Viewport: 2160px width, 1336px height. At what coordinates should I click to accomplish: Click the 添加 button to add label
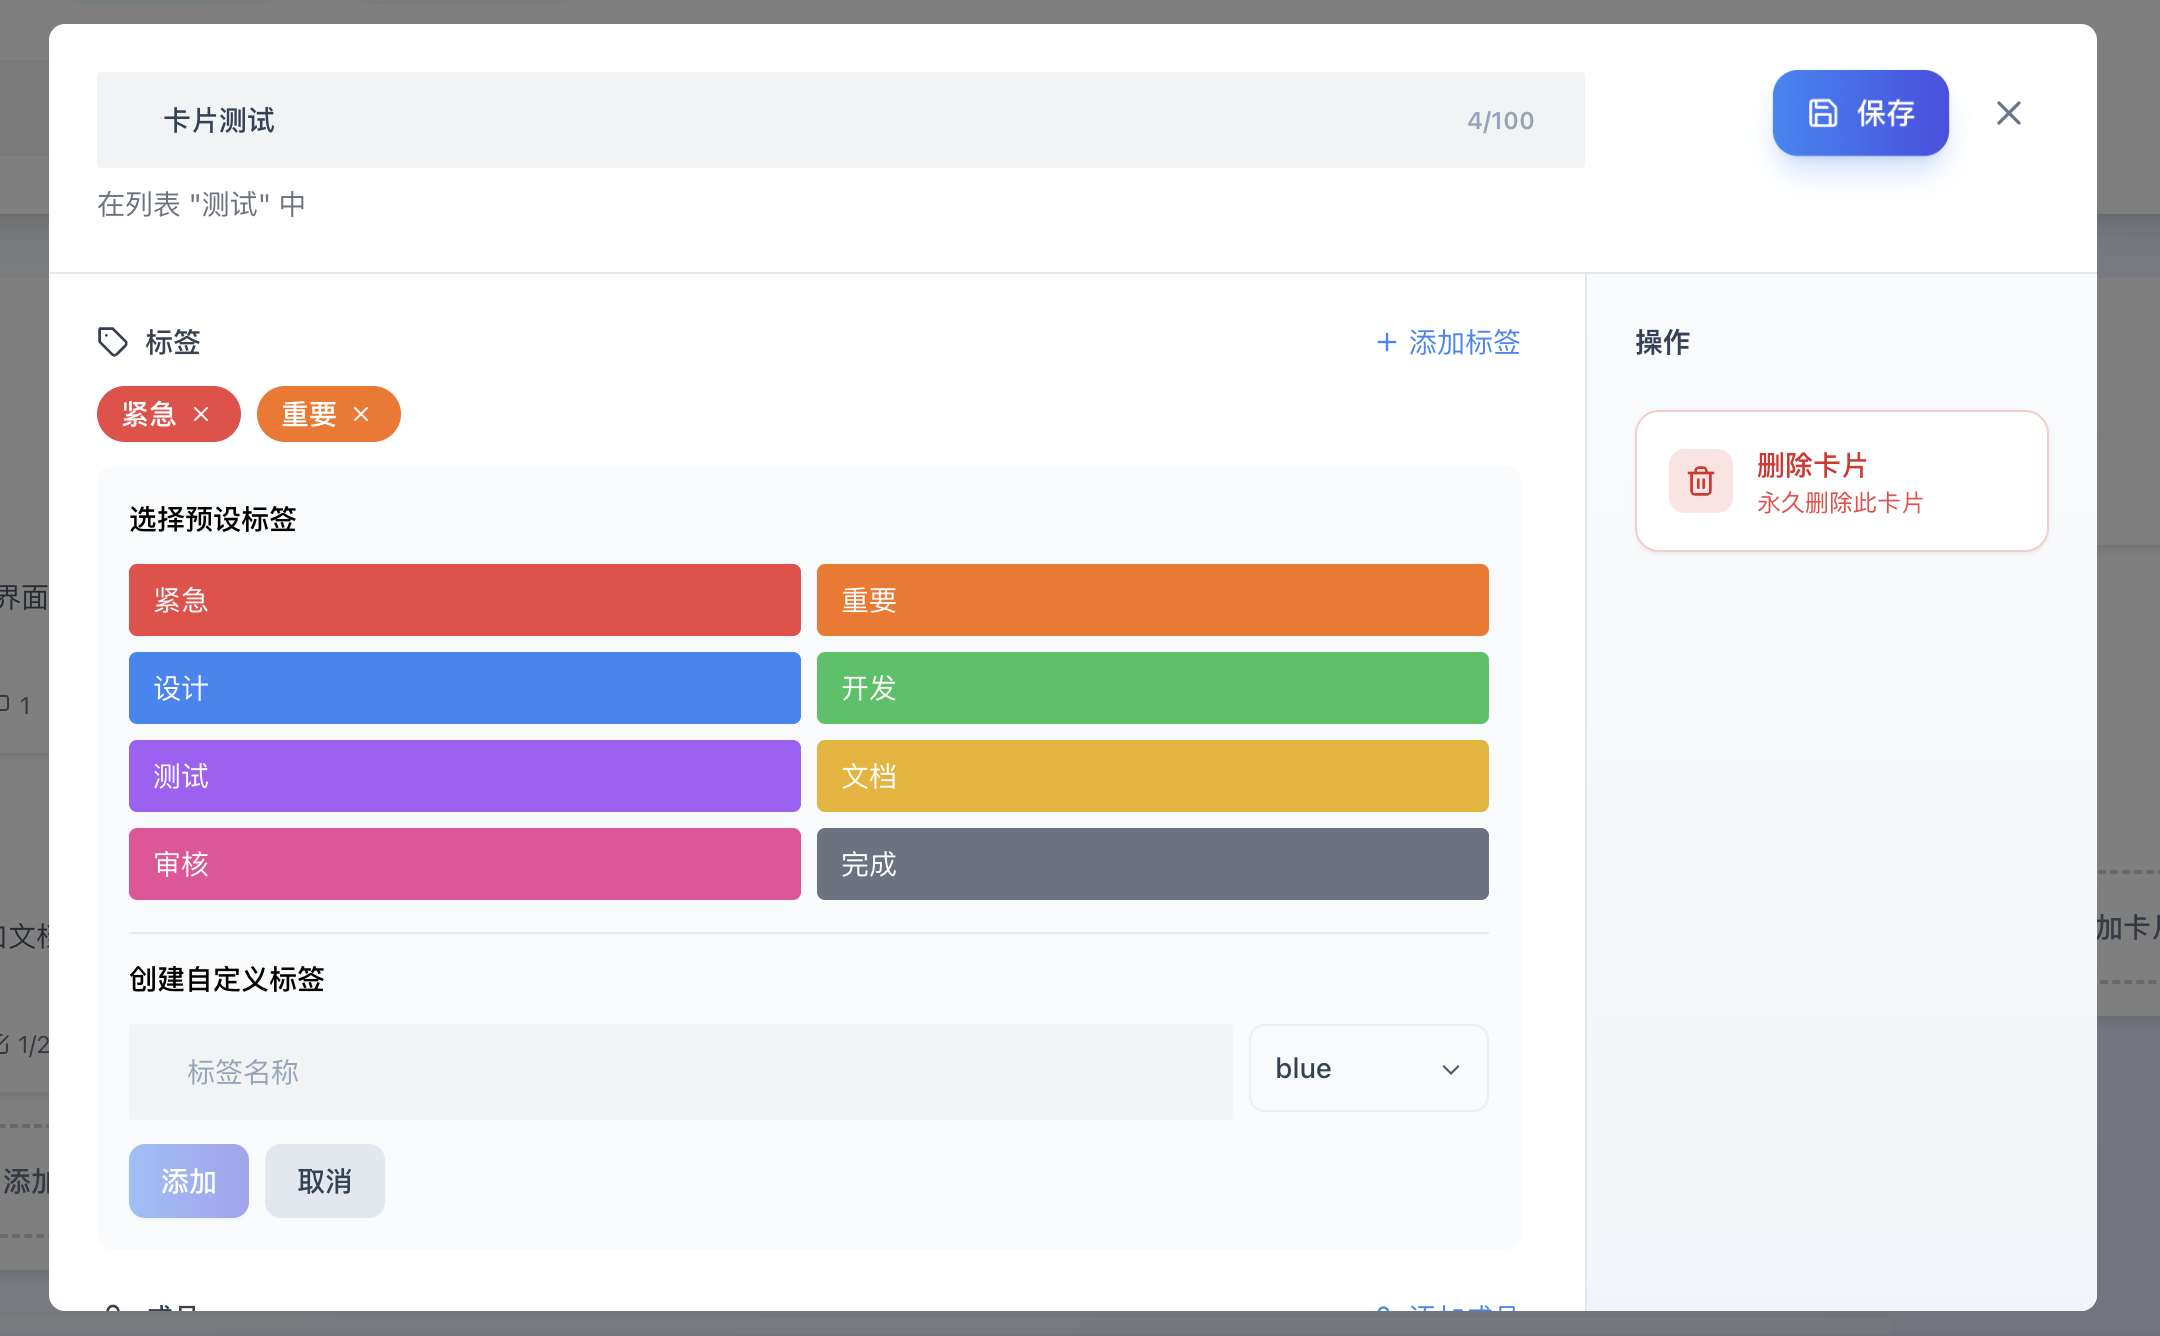pyautogui.click(x=188, y=1181)
